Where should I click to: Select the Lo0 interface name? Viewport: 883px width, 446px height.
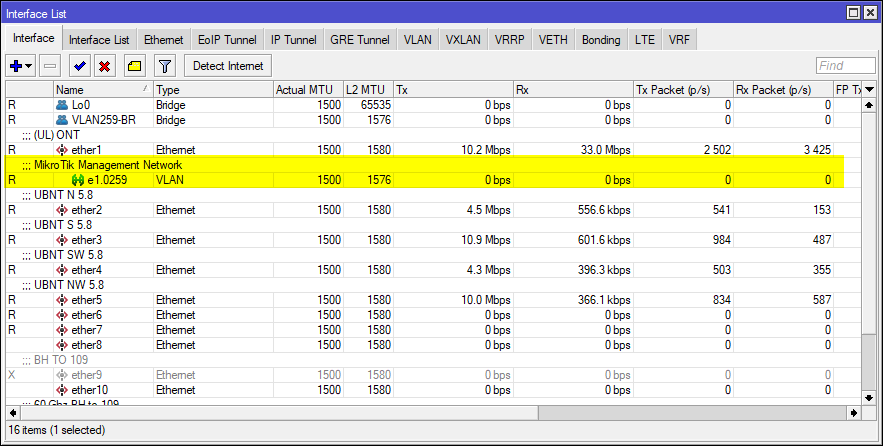(81, 105)
